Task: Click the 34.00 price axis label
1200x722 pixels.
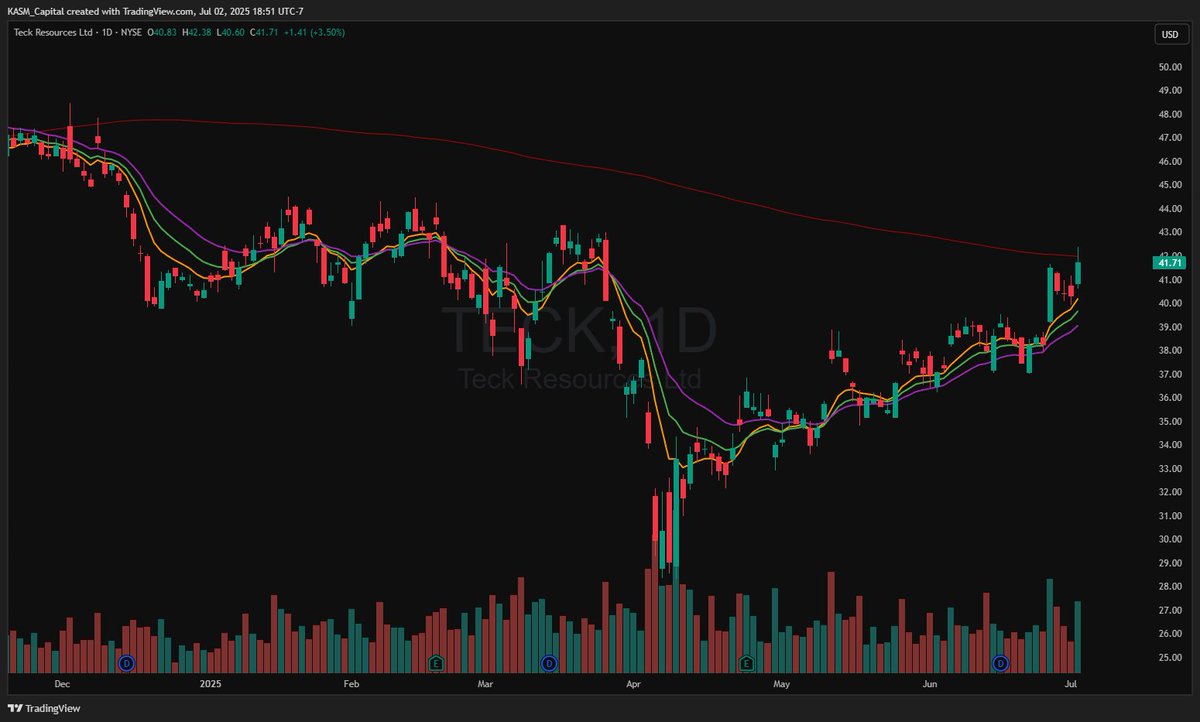Action: tap(1171, 445)
